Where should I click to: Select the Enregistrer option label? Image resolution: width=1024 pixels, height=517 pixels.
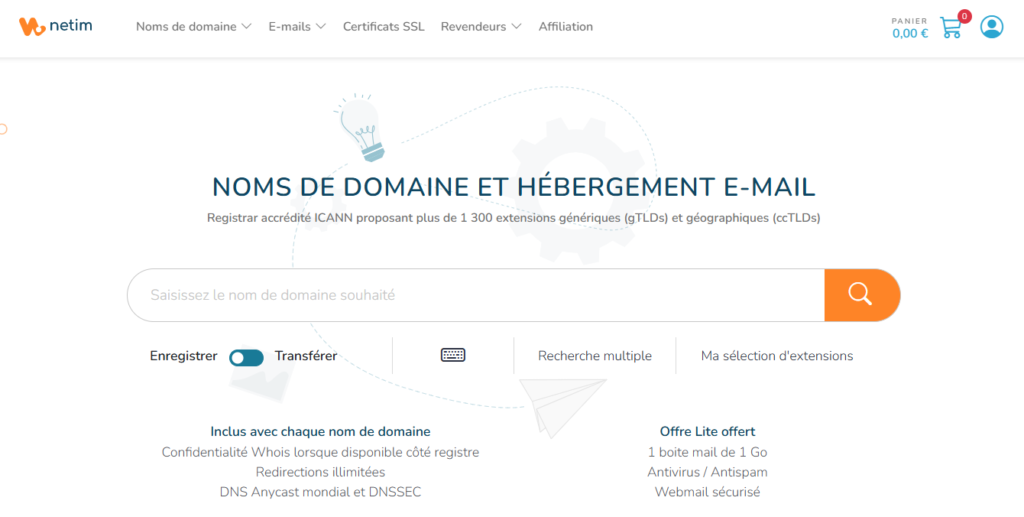pyautogui.click(x=183, y=356)
